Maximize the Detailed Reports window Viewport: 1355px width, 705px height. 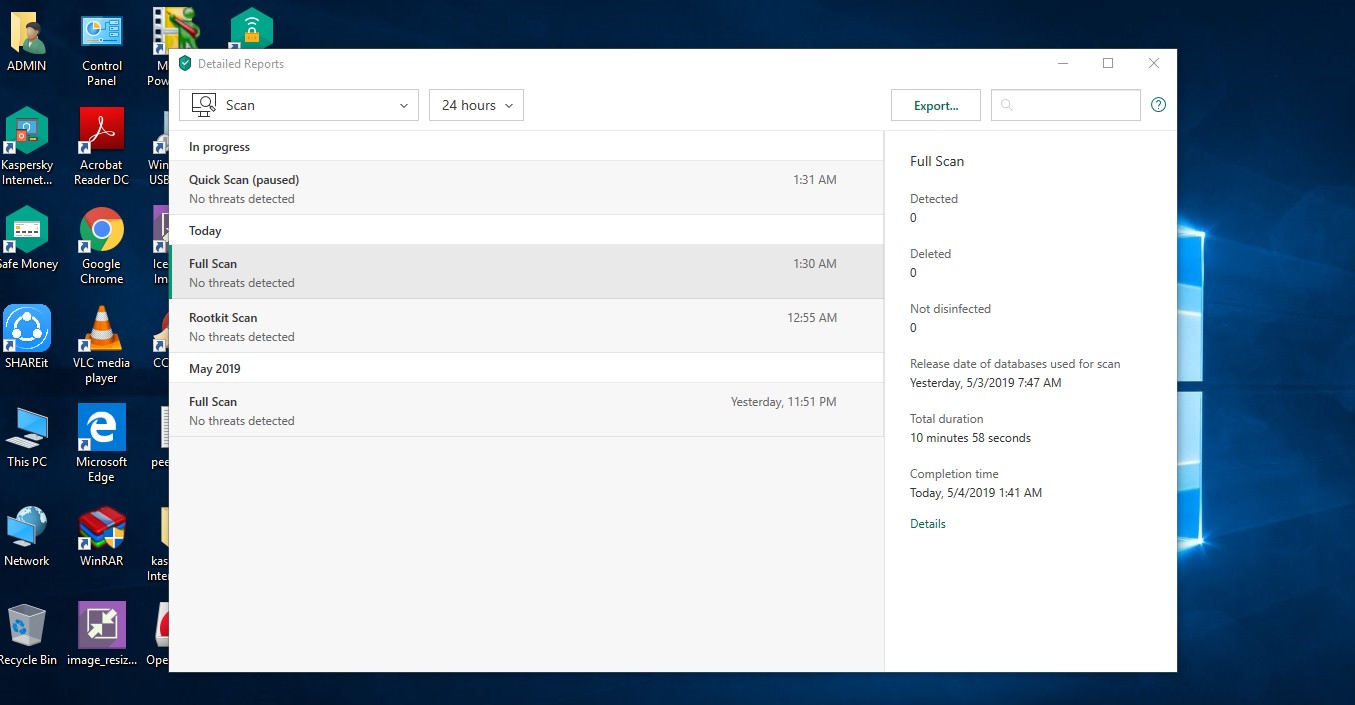(1107, 63)
